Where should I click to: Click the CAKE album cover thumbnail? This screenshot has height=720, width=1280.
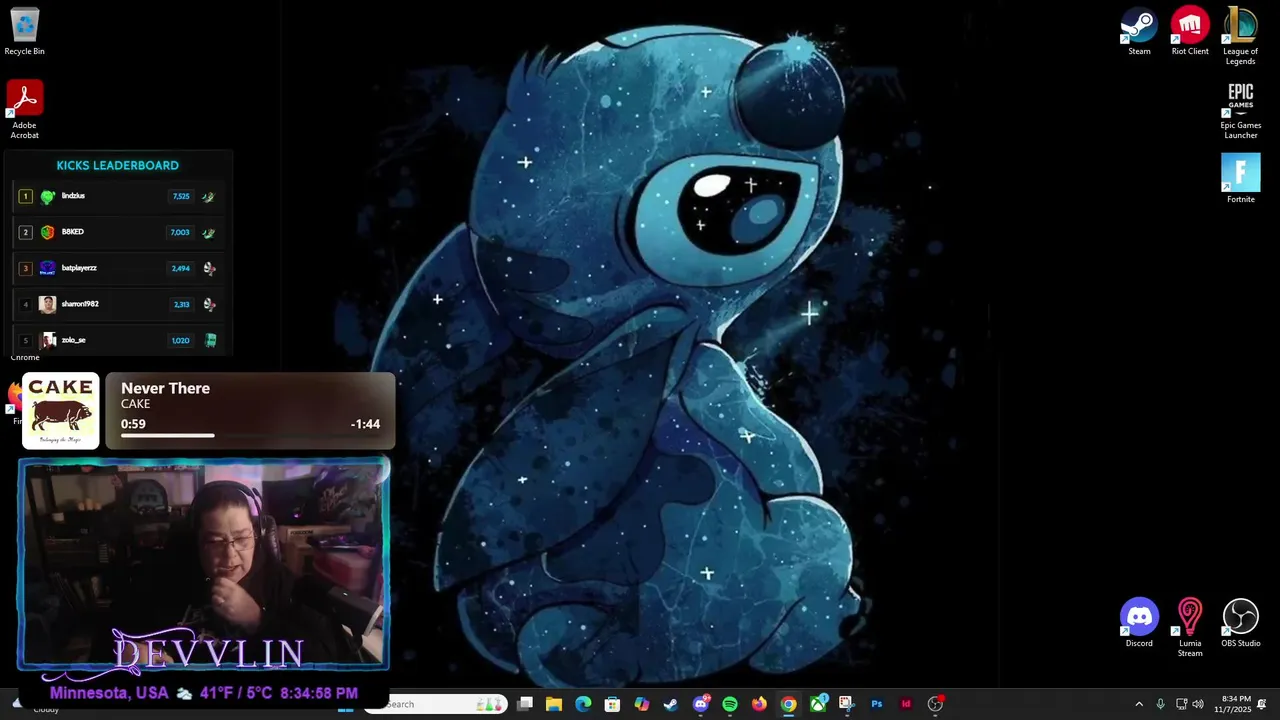tap(61, 411)
